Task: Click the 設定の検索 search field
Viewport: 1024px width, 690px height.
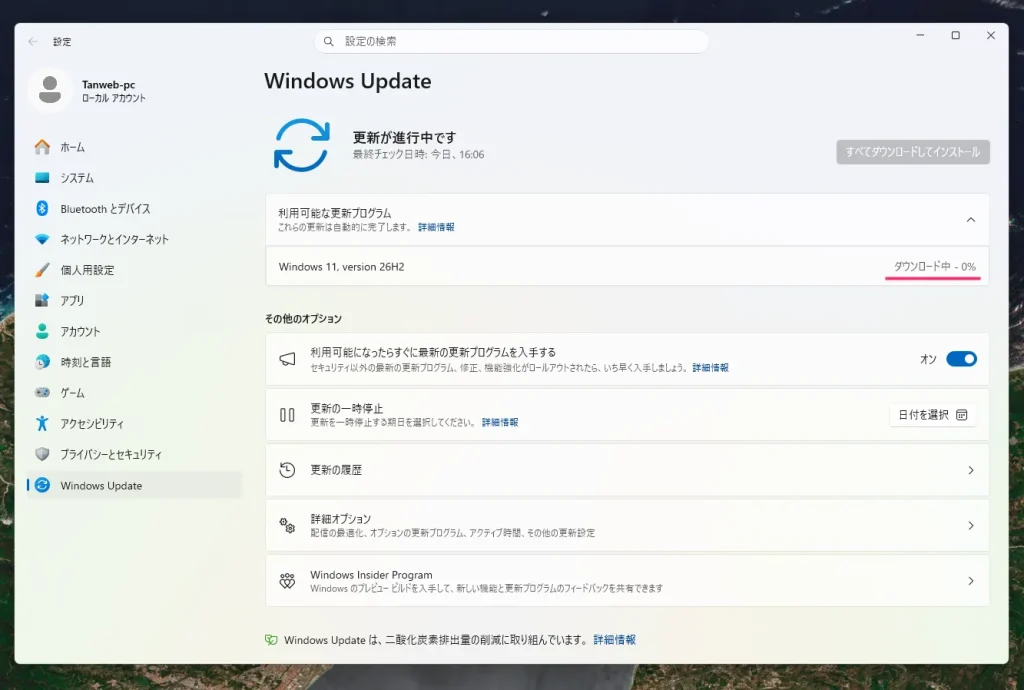Action: pos(511,41)
